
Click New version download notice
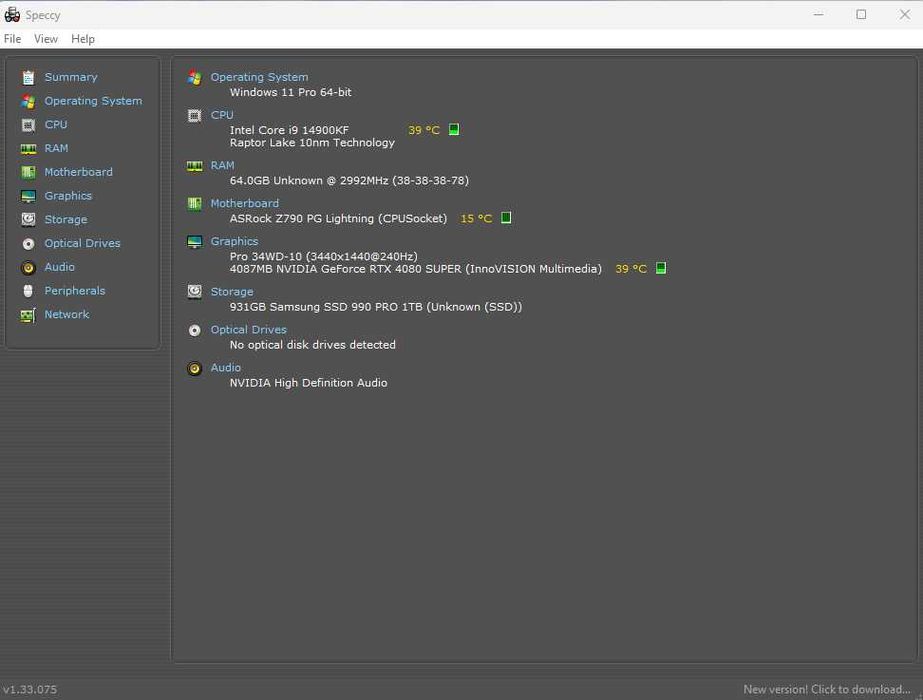click(827, 689)
